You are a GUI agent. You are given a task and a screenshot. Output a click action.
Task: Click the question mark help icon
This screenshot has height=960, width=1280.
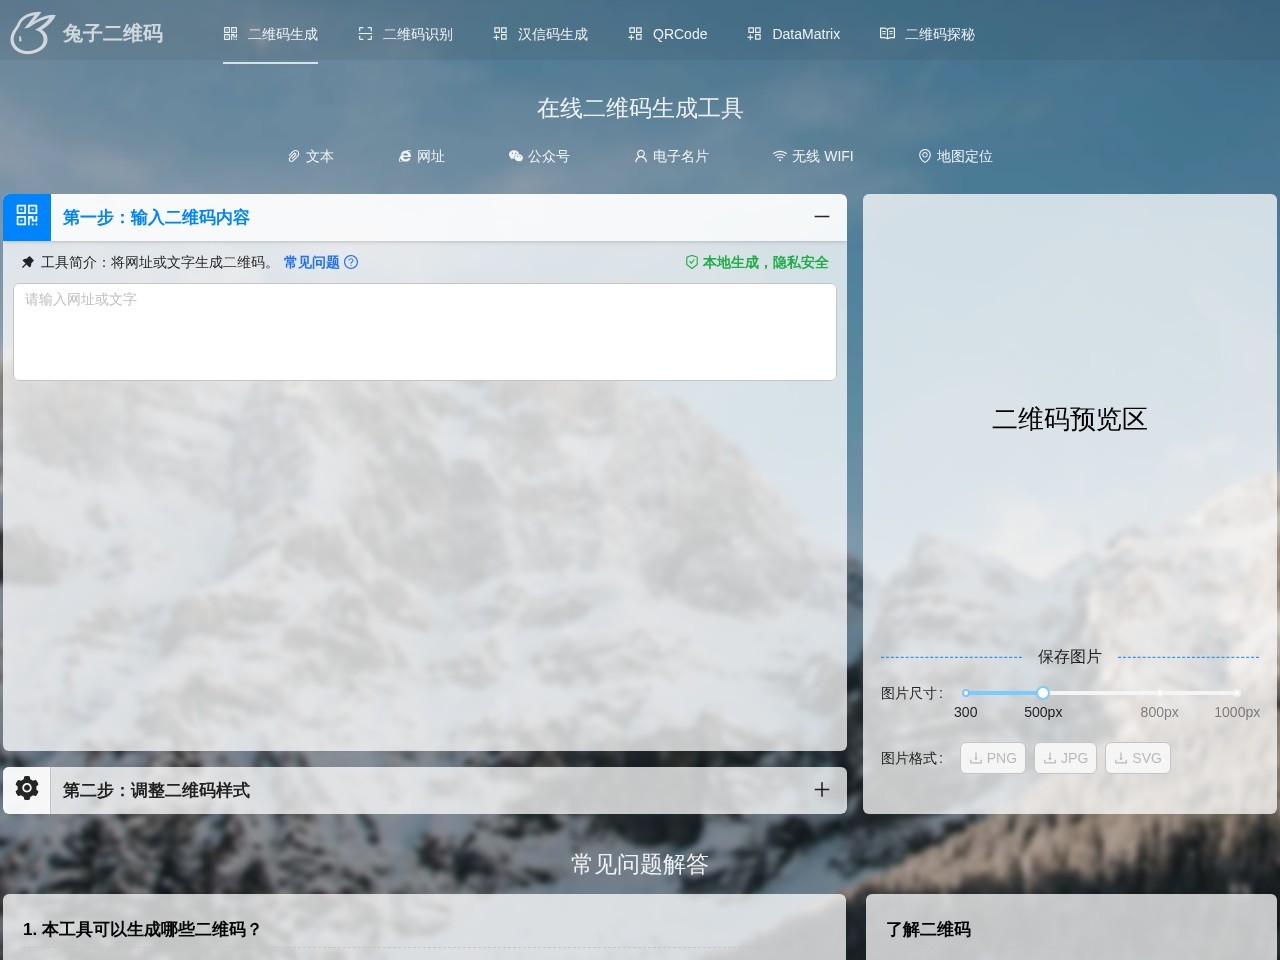pyautogui.click(x=351, y=262)
